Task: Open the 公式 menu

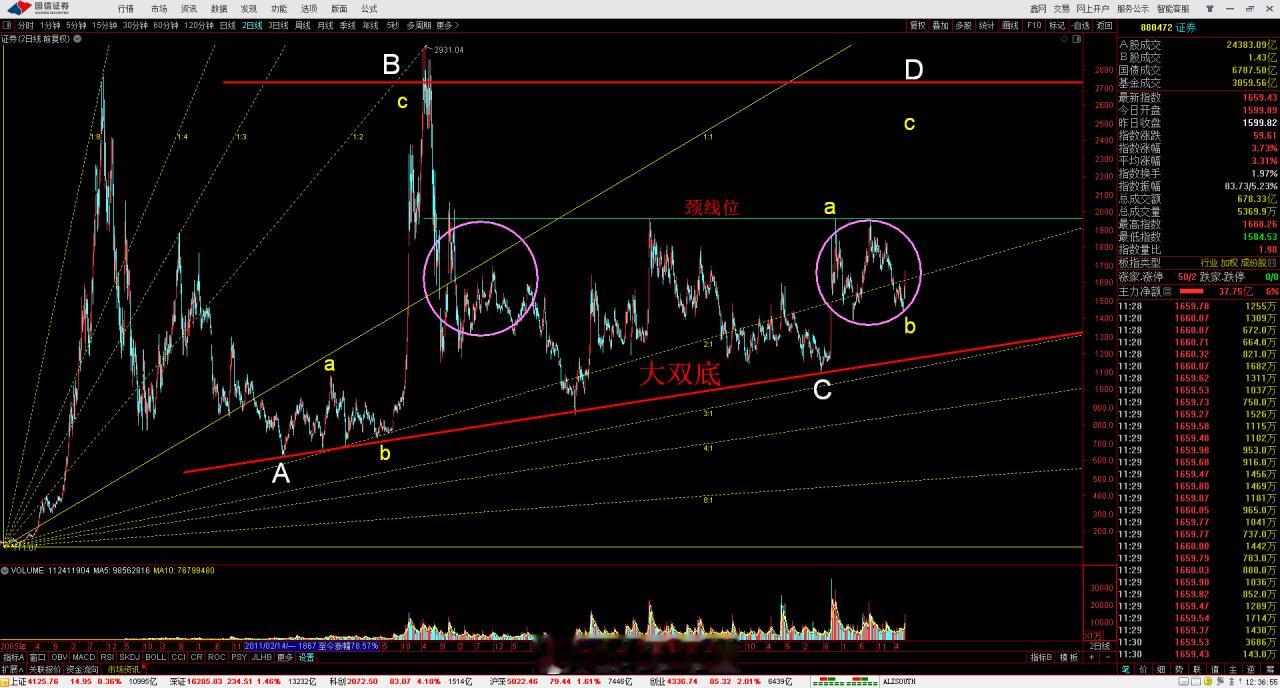Action: [x=369, y=9]
